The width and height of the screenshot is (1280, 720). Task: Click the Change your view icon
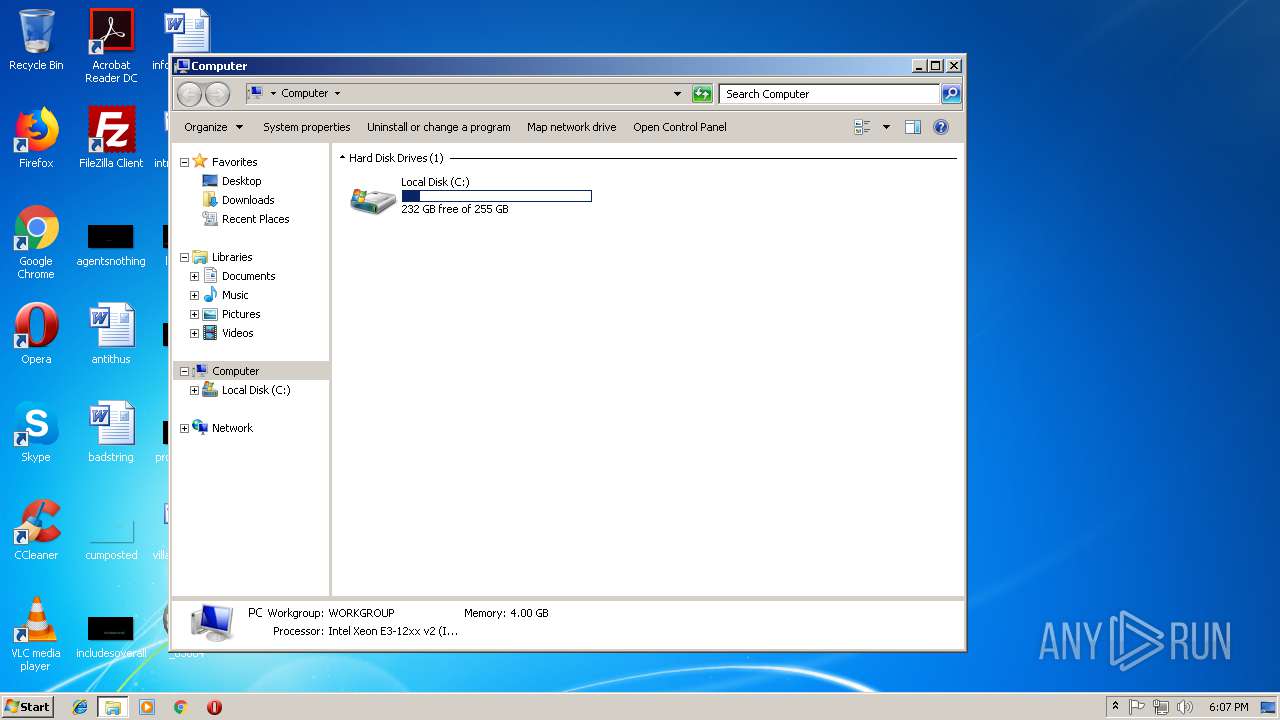tap(862, 127)
